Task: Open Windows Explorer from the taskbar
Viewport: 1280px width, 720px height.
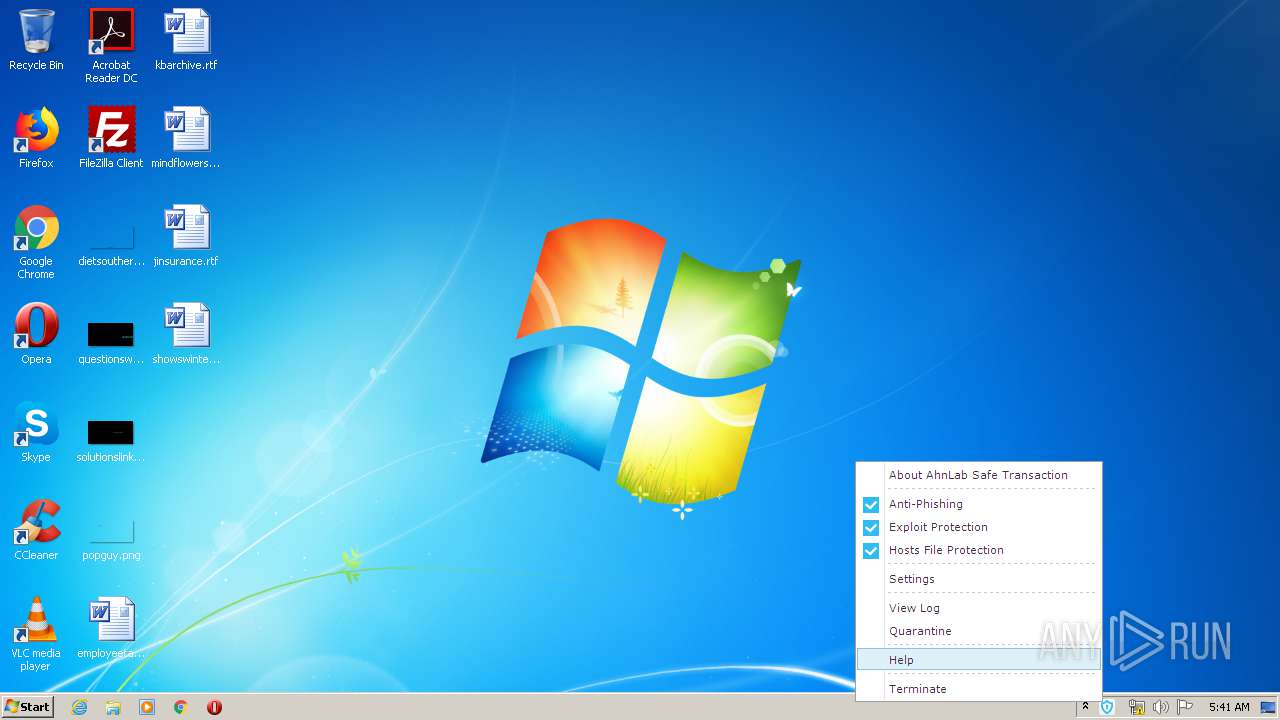Action: point(113,707)
